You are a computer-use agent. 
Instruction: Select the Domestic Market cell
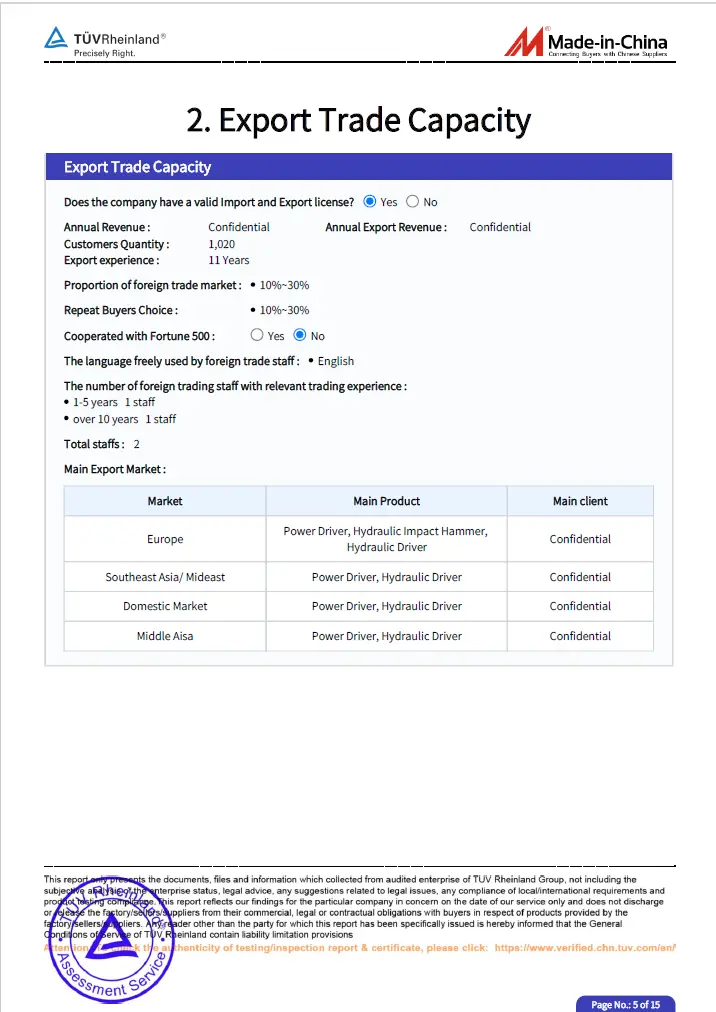(165, 606)
